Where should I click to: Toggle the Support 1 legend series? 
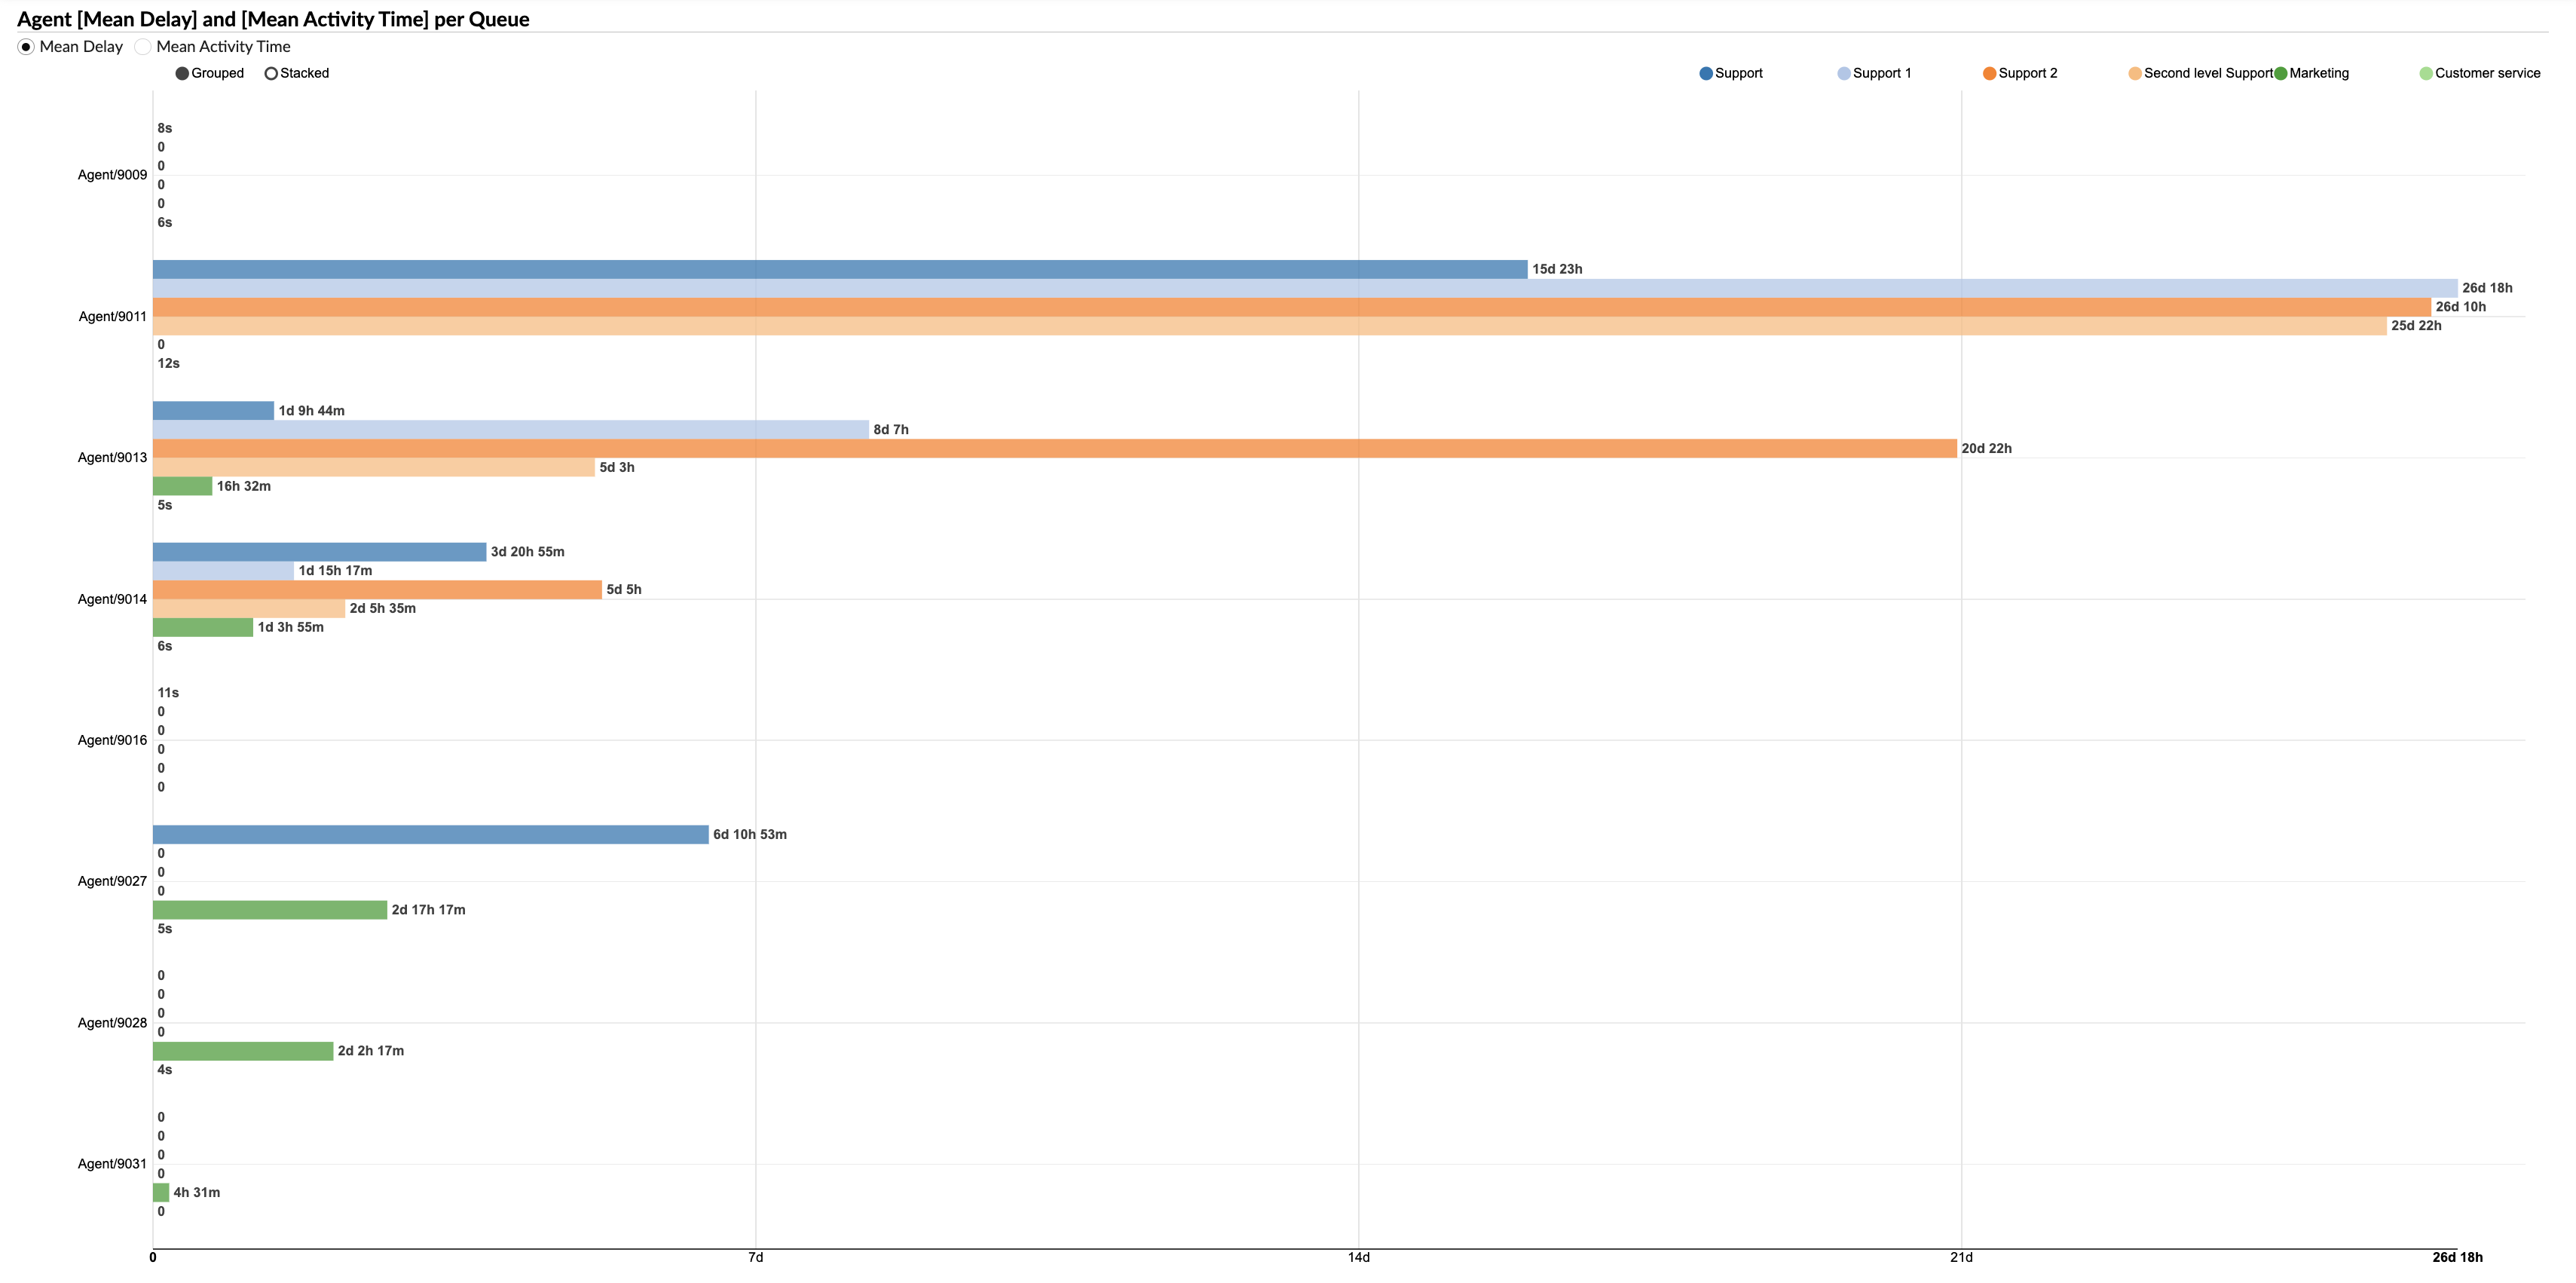click(1874, 73)
